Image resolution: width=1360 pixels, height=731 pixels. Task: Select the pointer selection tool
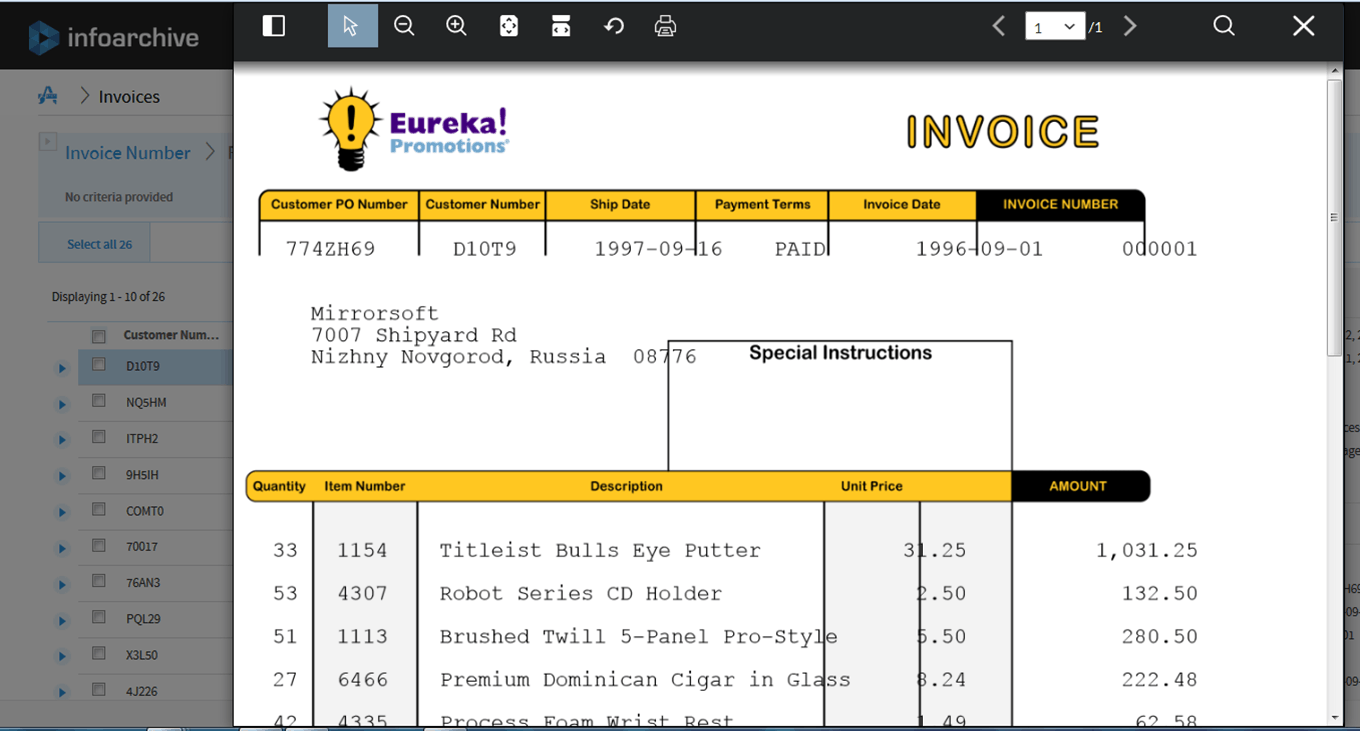click(x=352, y=26)
